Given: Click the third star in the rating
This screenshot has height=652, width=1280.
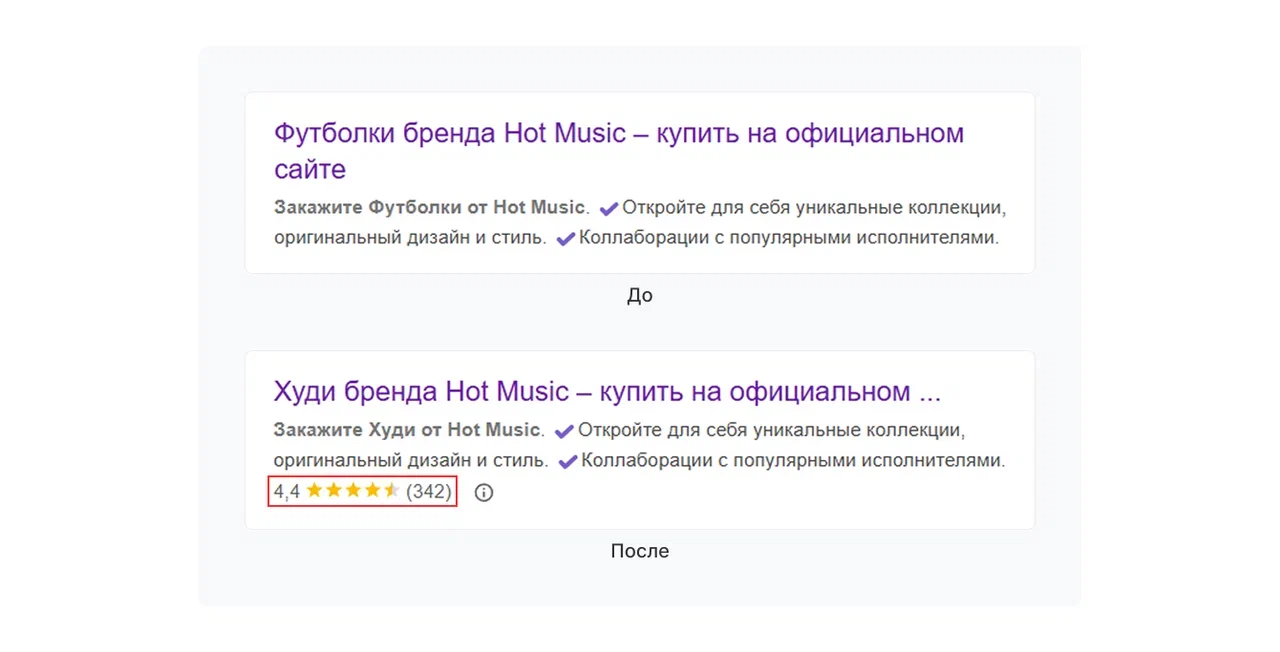Looking at the screenshot, I should coord(353,491).
